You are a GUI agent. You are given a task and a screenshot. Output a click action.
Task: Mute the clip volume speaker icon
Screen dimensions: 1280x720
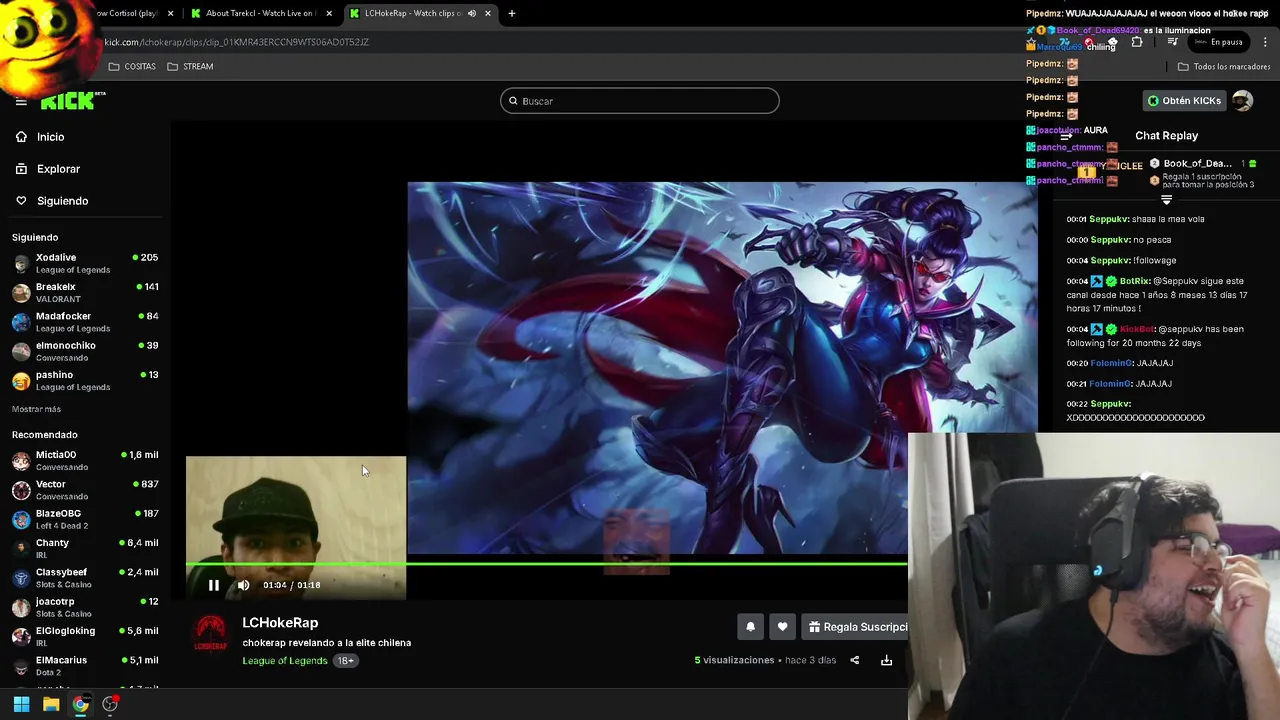coord(243,585)
